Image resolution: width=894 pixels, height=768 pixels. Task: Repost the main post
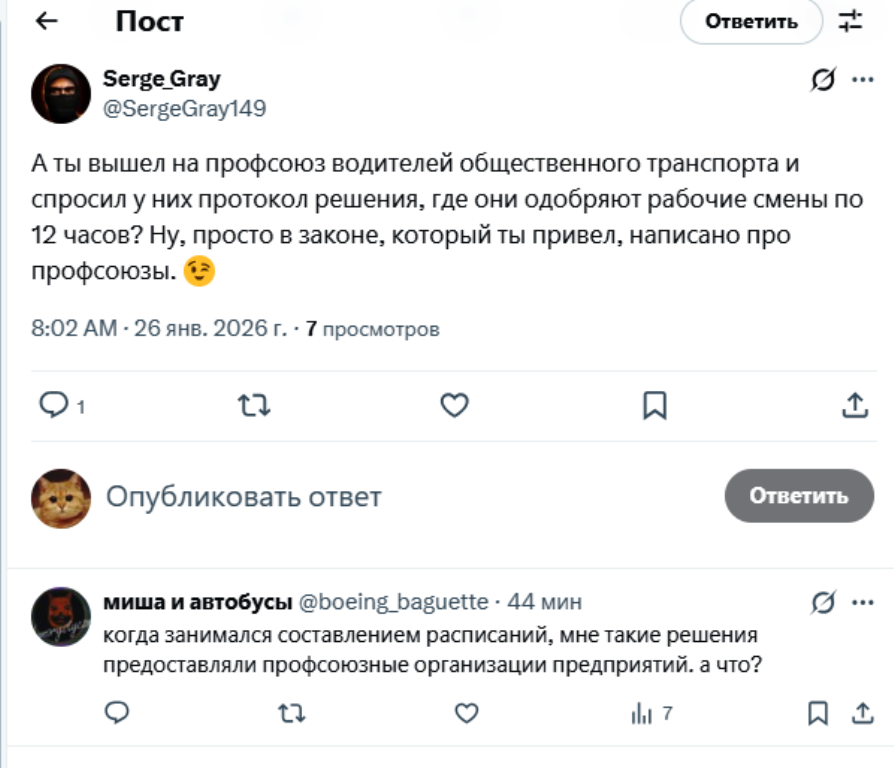click(x=253, y=404)
